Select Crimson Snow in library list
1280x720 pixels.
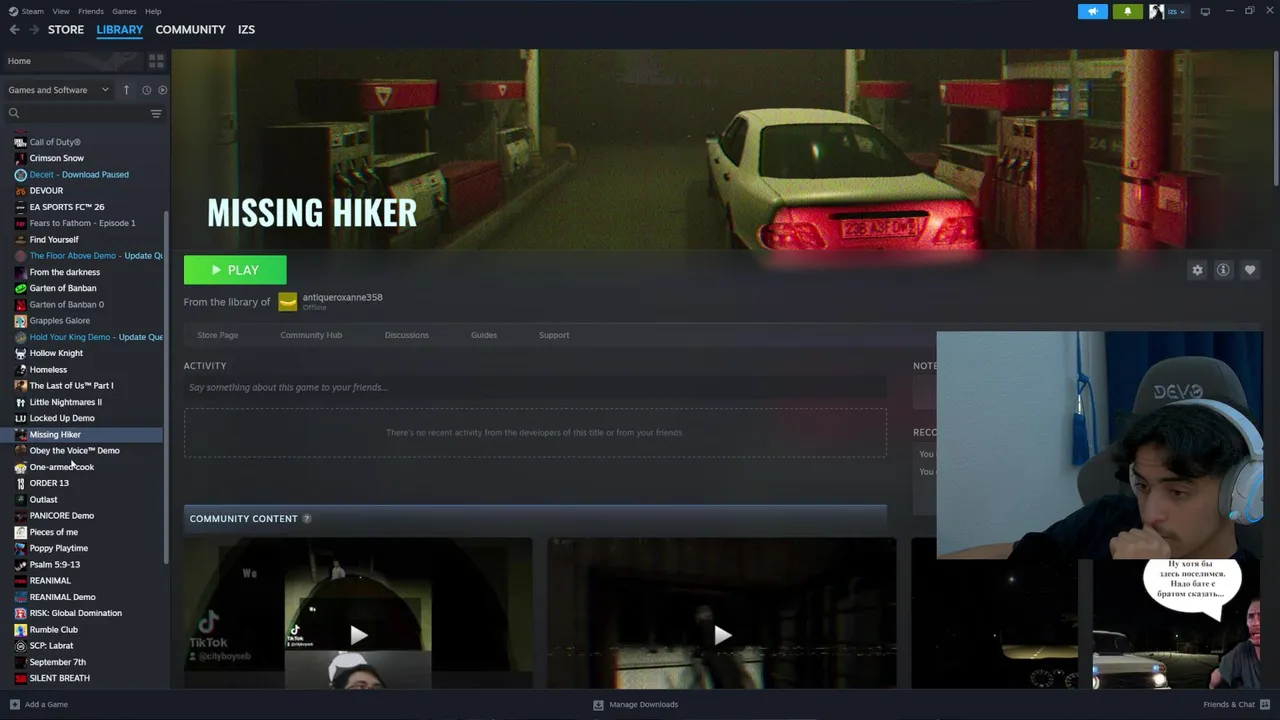tap(57, 158)
